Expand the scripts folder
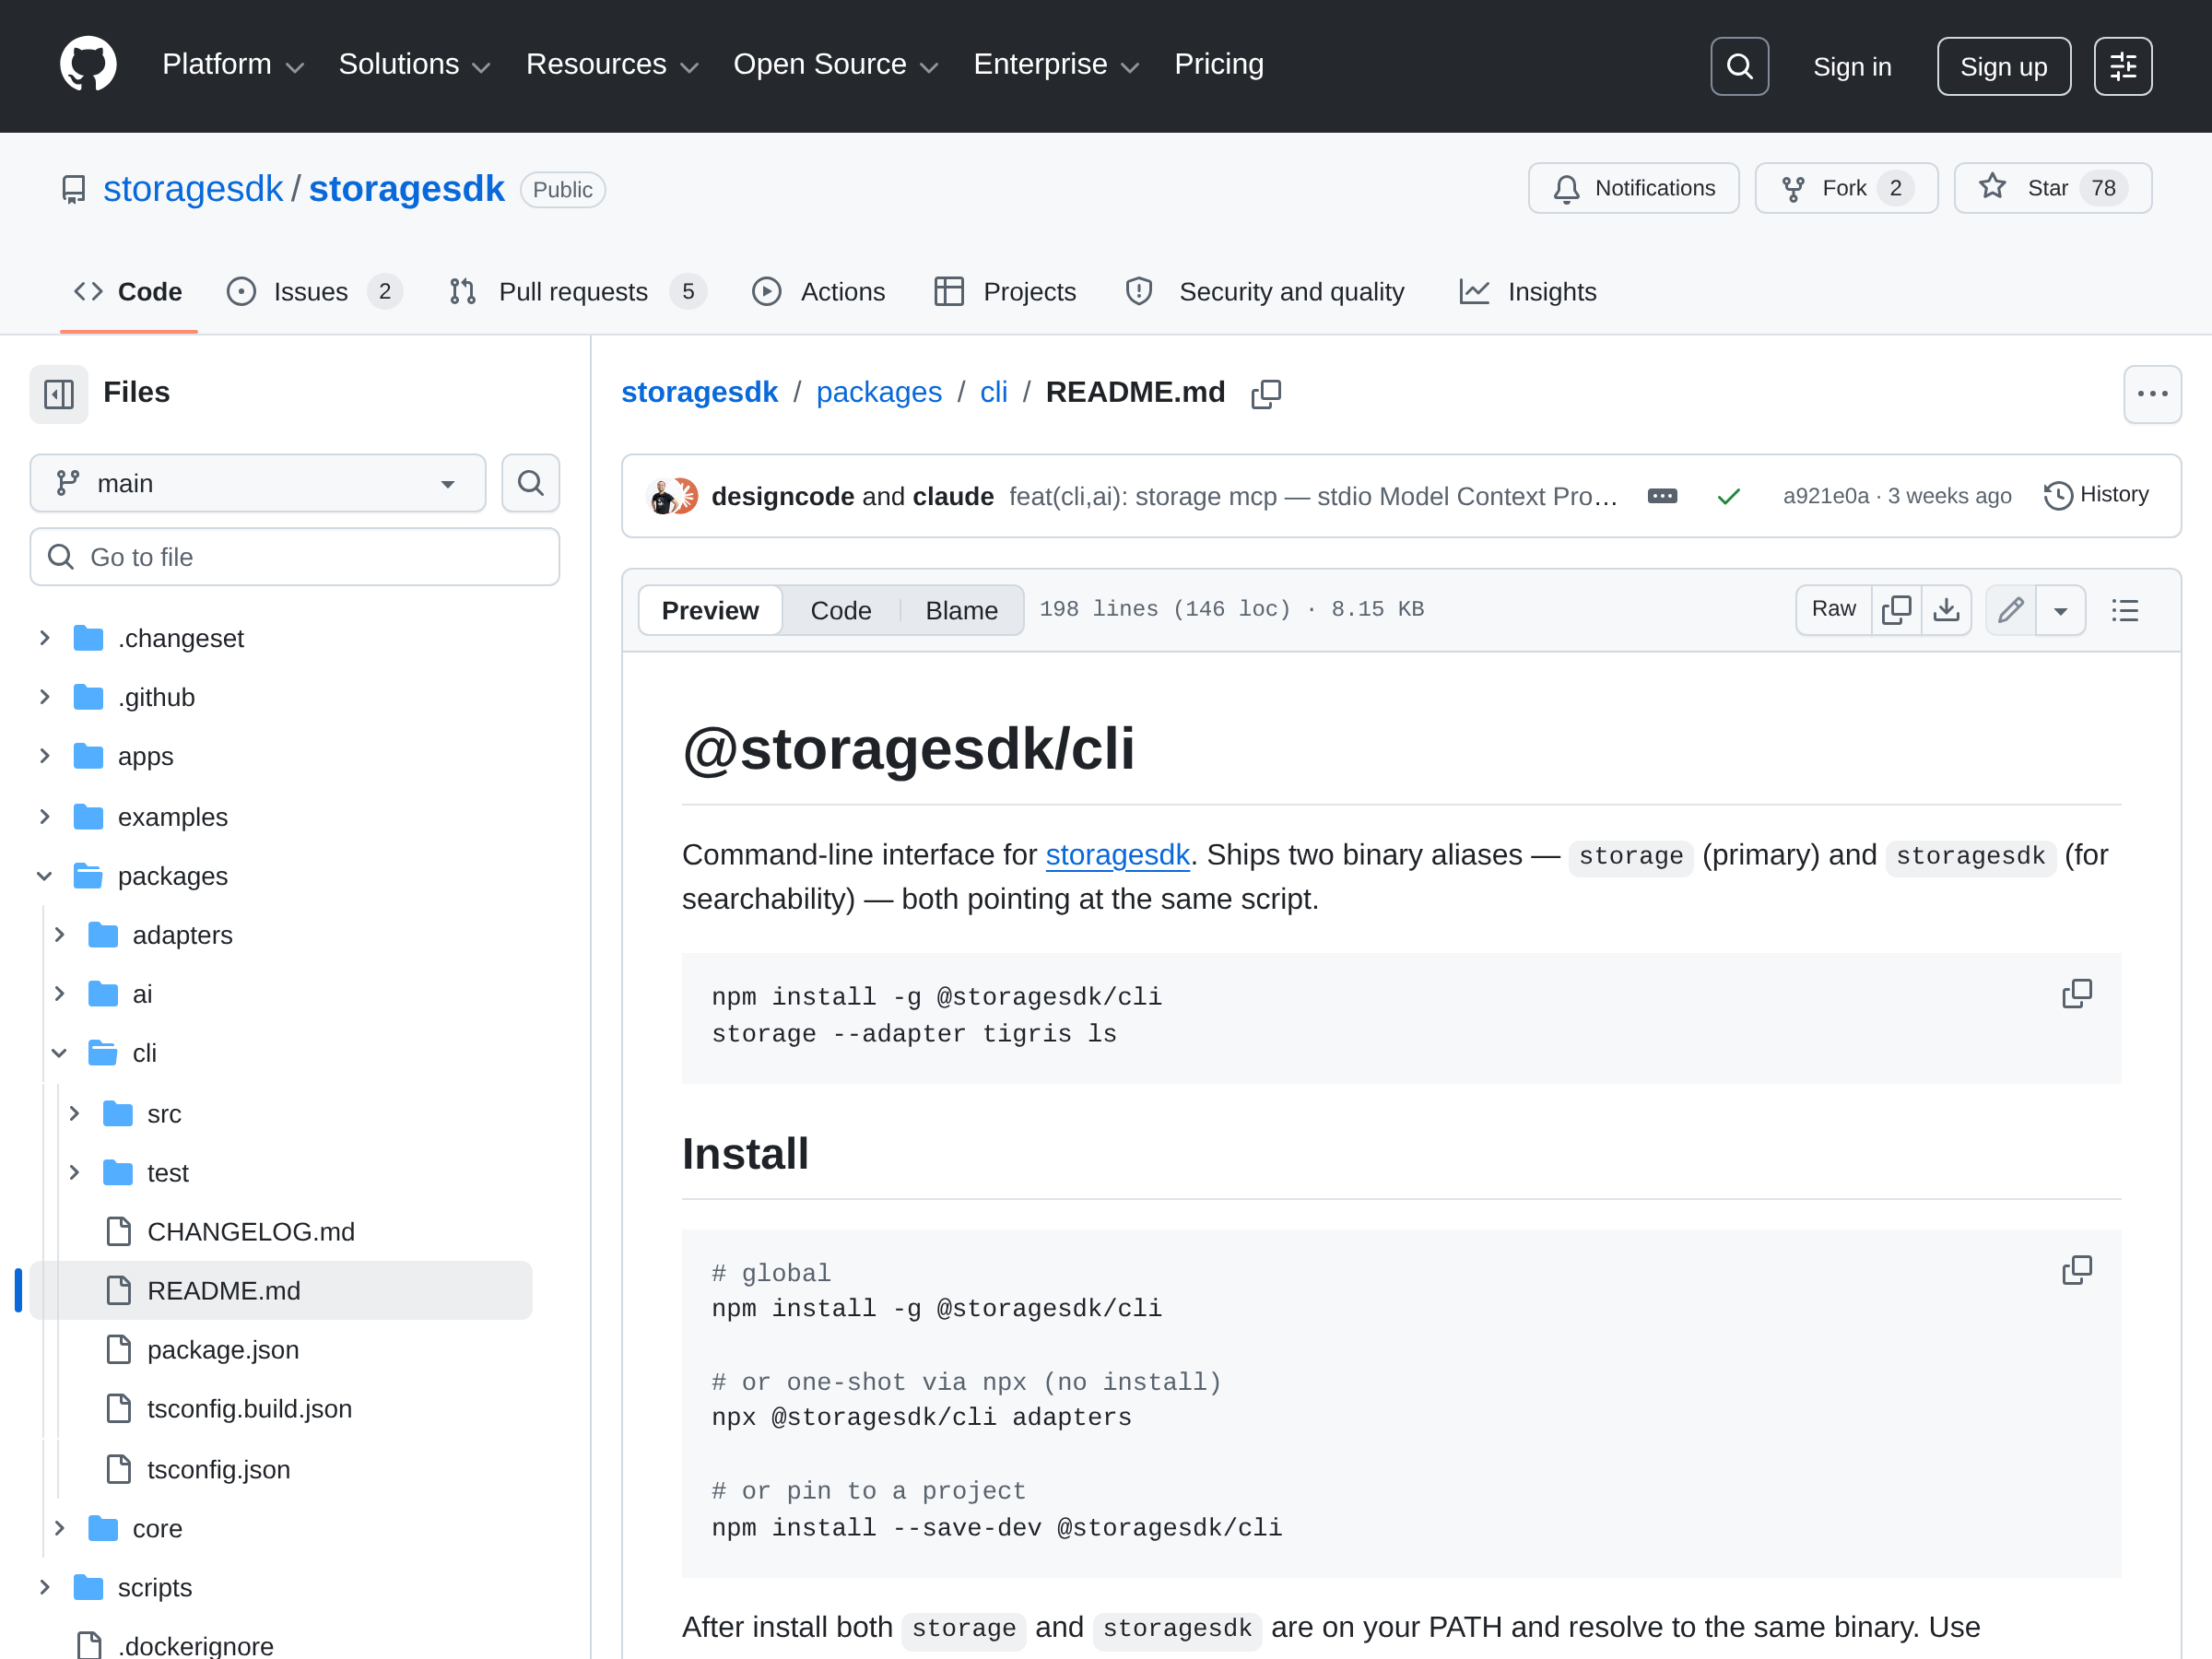The width and height of the screenshot is (2212, 1659). click(x=44, y=1588)
